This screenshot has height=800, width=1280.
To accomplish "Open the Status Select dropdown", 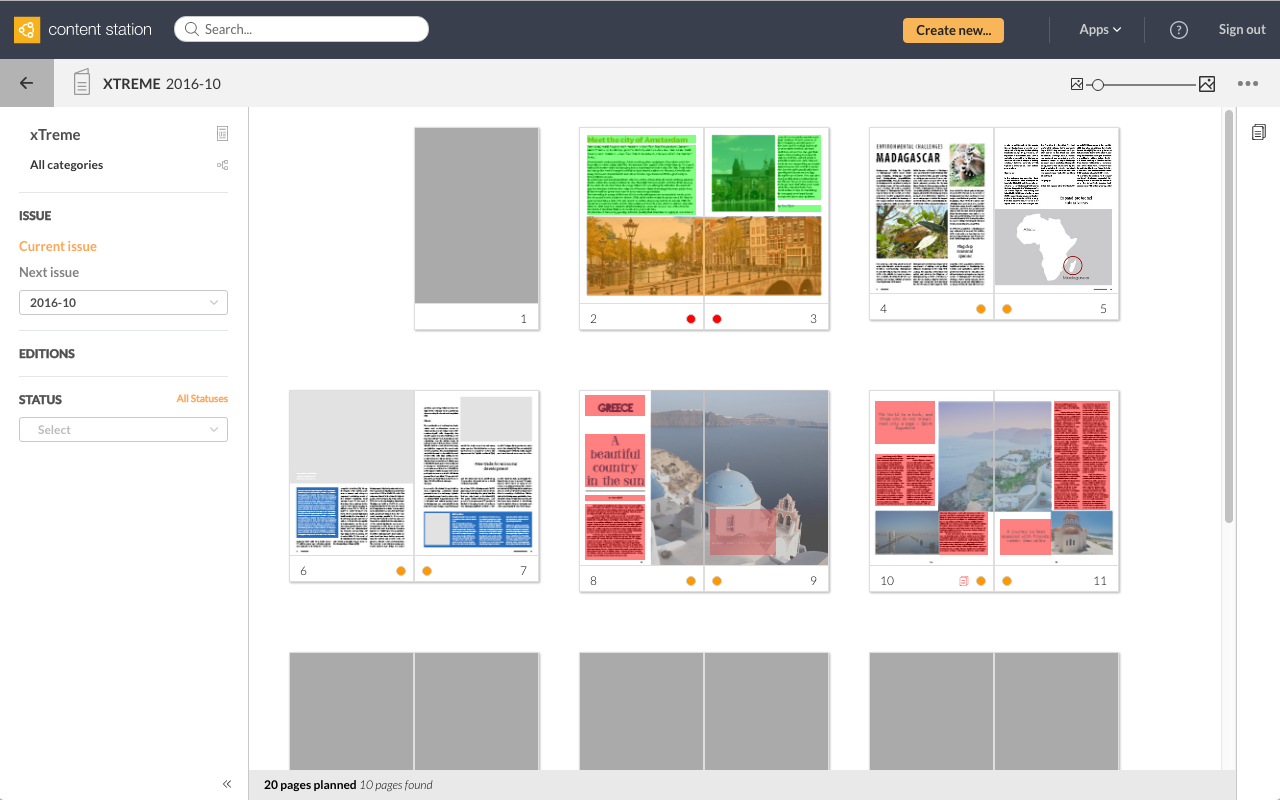I will [123, 429].
